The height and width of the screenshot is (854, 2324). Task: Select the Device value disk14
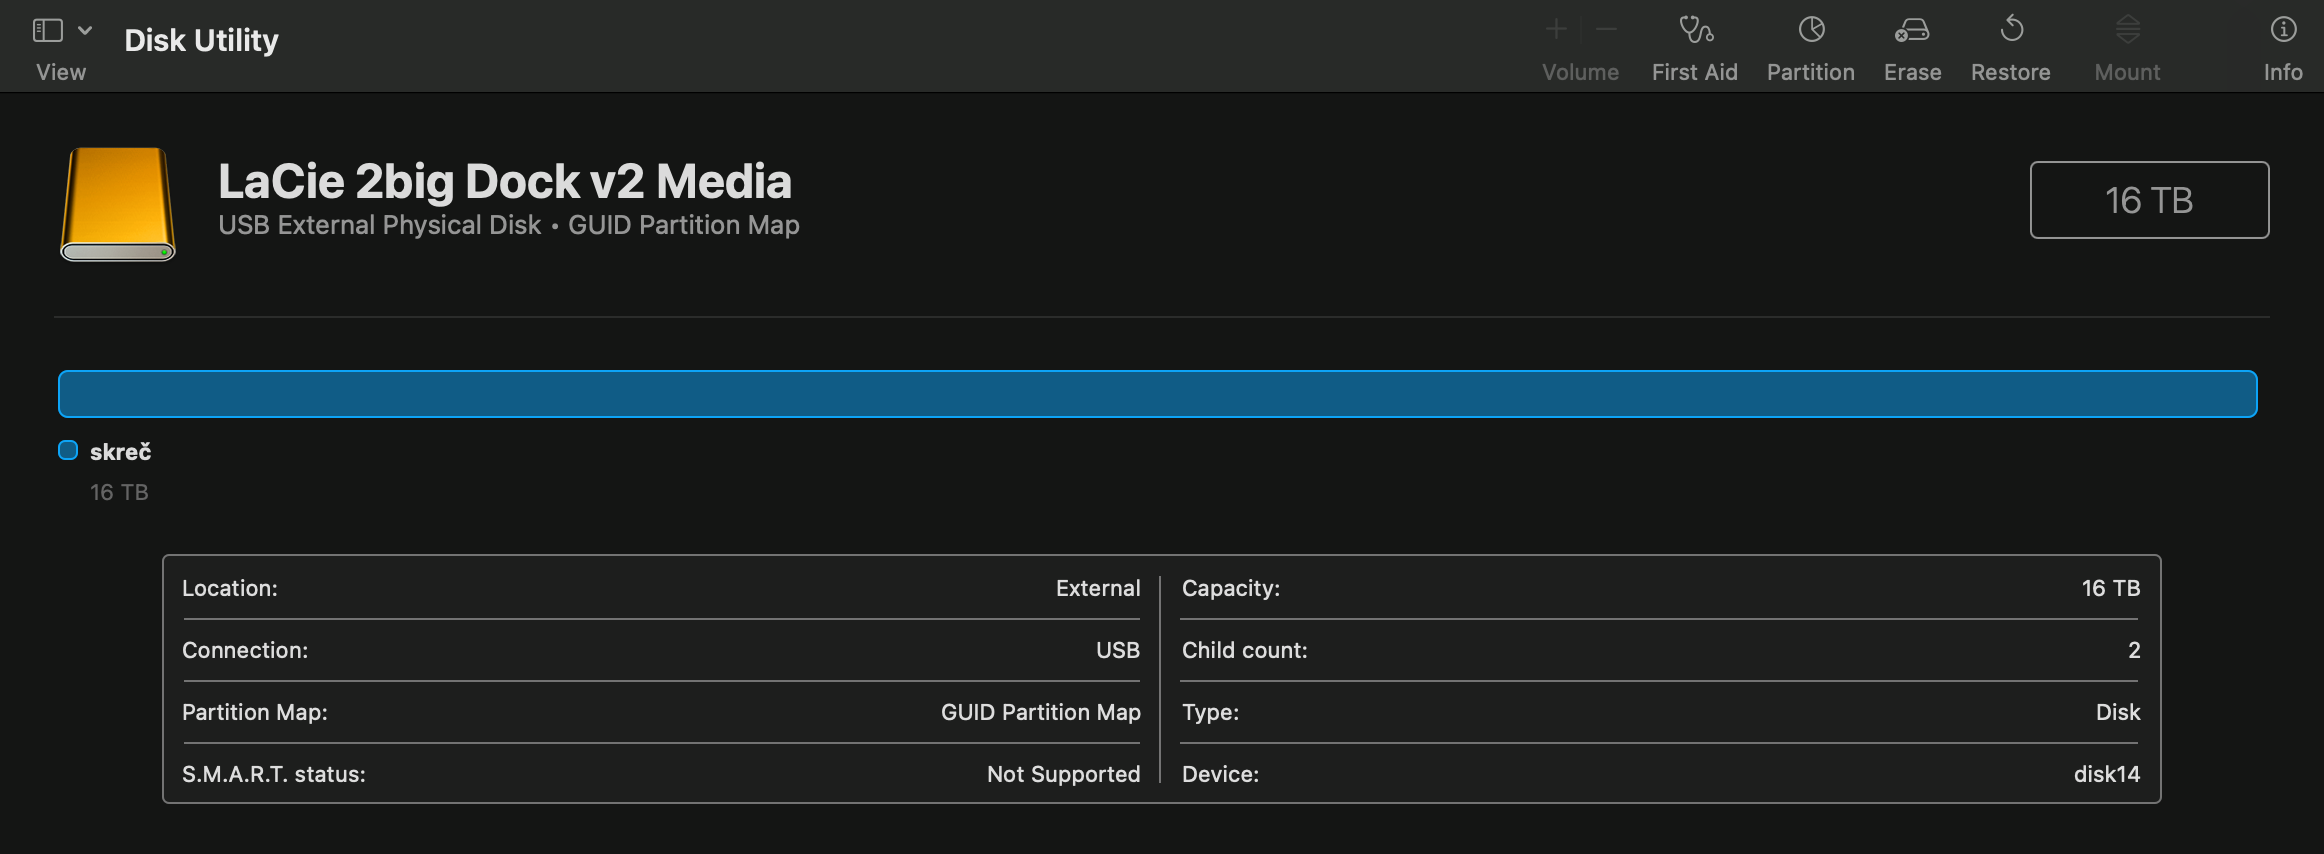click(x=2107, y=774)
